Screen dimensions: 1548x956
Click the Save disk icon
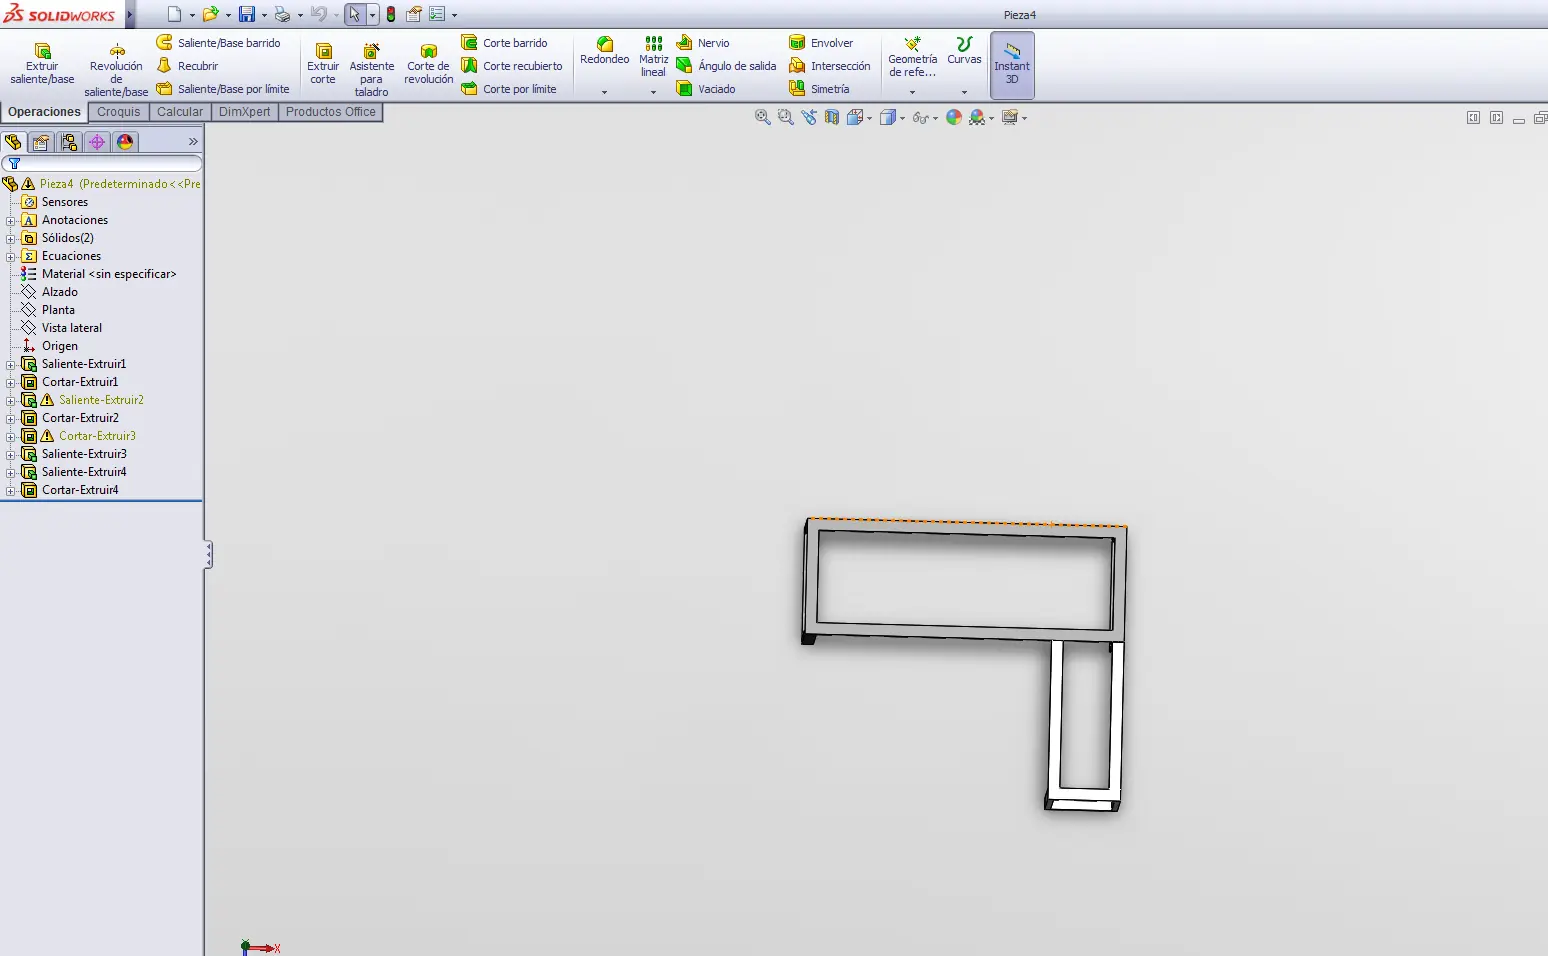click(x=247, y=14)
